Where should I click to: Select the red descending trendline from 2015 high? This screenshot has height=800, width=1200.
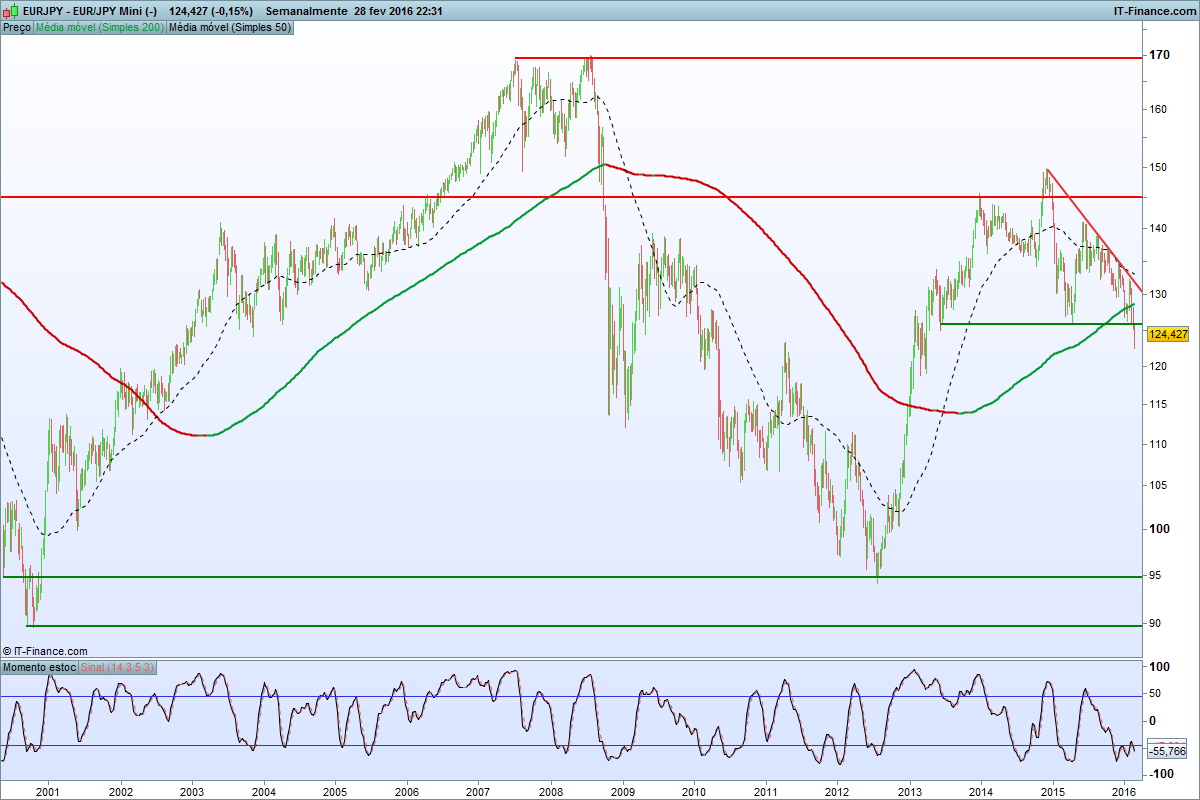(1093, 229)
